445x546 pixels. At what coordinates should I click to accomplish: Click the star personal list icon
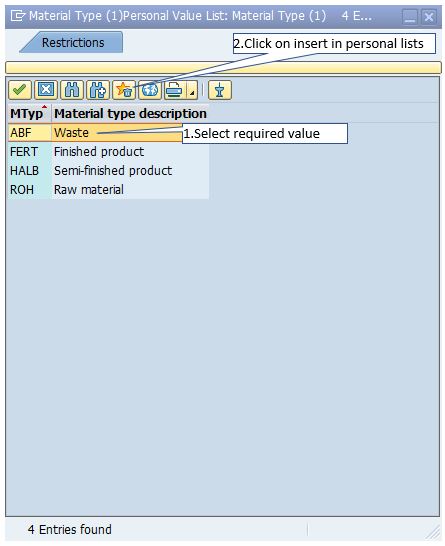click(124, 90)
